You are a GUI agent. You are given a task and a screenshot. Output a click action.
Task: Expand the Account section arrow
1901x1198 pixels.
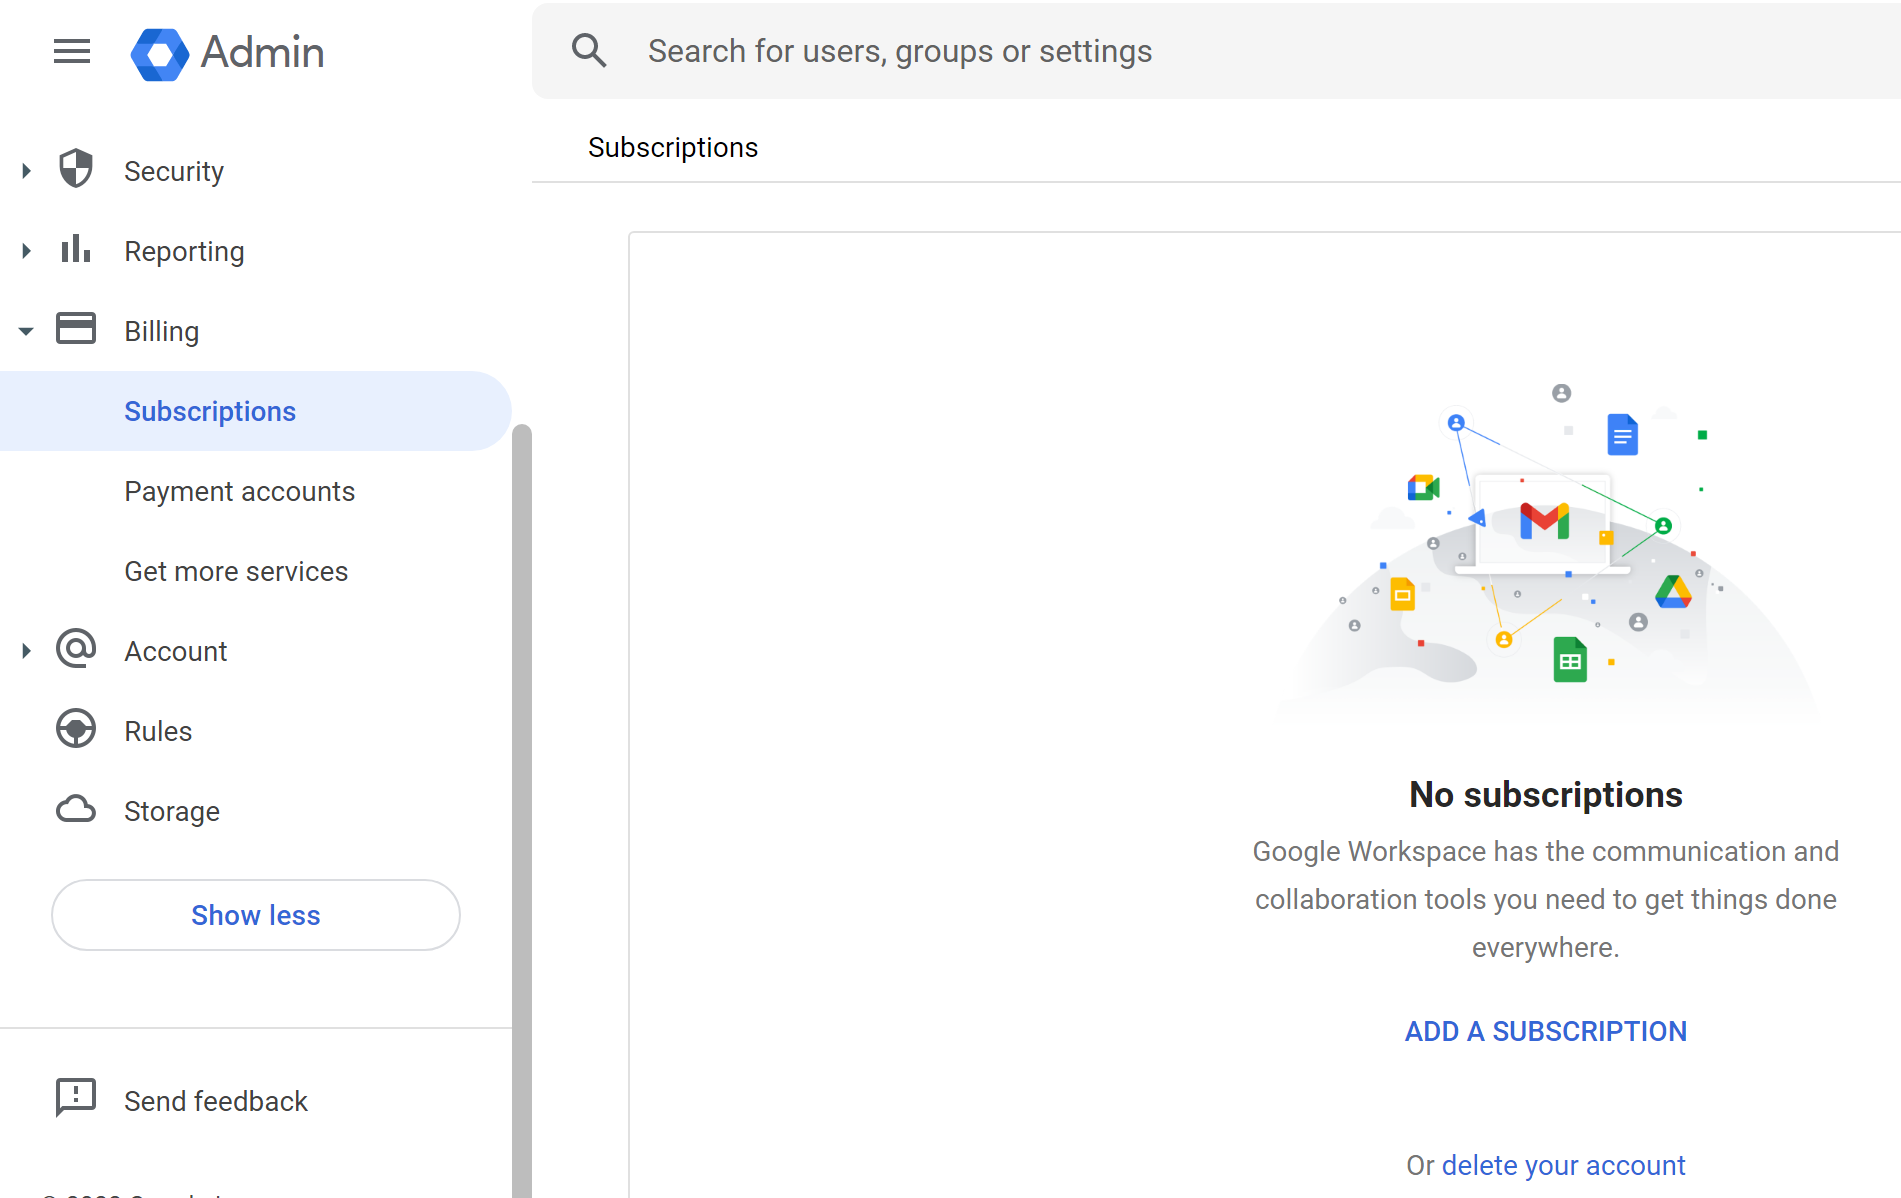[x=27, y=651]
